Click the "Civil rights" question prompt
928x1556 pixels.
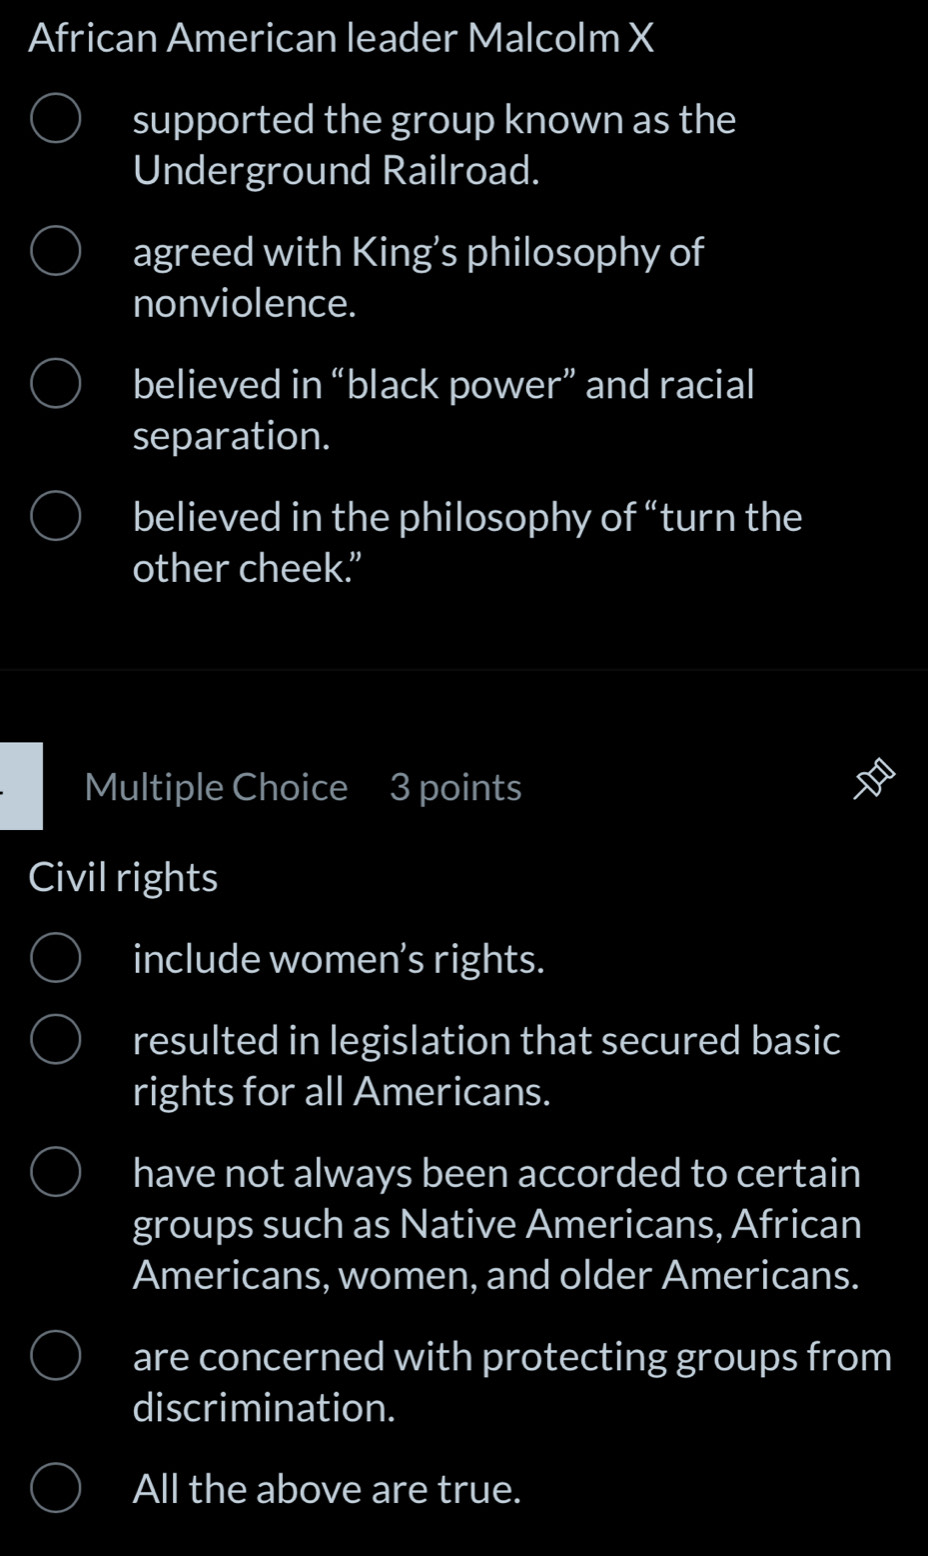click(x=123, y=876)
